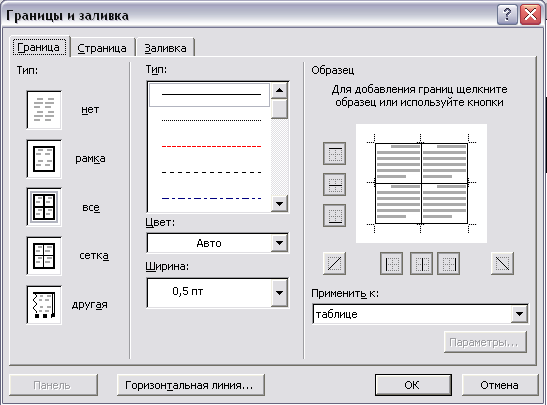This screenshot has height=405, width=547.
Task: Click the 'все' label
Action: tap(91, 208)
